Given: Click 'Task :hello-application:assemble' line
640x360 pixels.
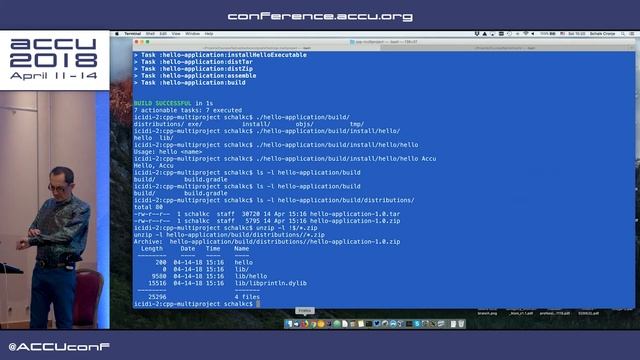Looking at the screenshot, I should point(195,76).
